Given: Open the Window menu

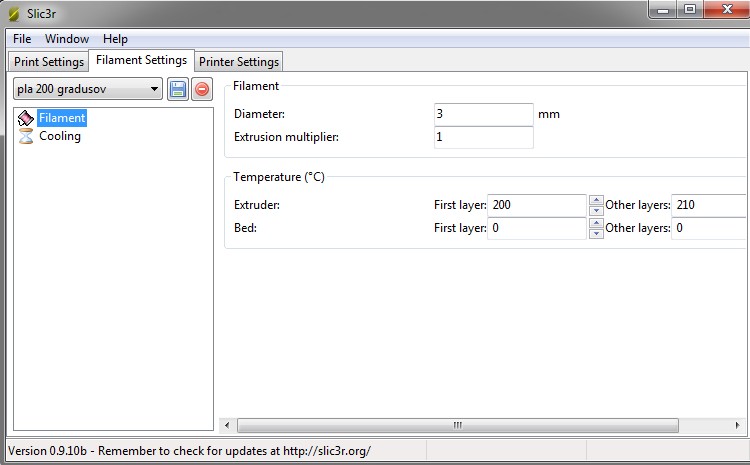Looking at the screenshot, I should [67, 39].
